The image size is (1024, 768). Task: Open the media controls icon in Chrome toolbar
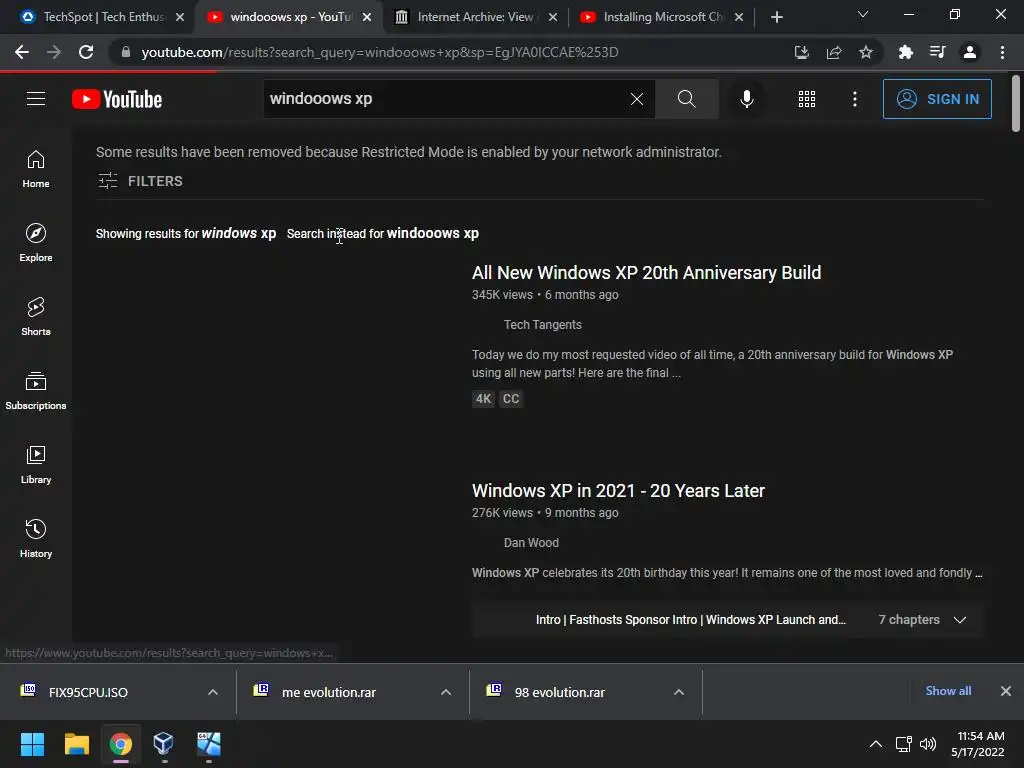coord(937,52)
